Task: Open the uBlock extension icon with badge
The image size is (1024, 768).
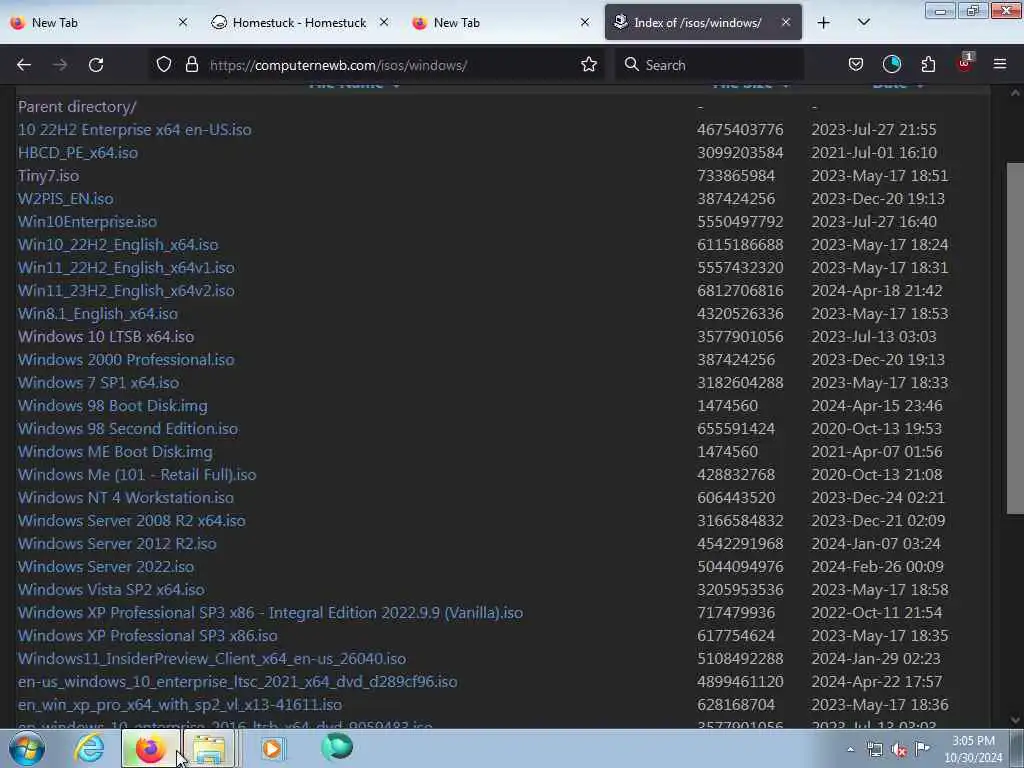Action: (x=965, y=63)
